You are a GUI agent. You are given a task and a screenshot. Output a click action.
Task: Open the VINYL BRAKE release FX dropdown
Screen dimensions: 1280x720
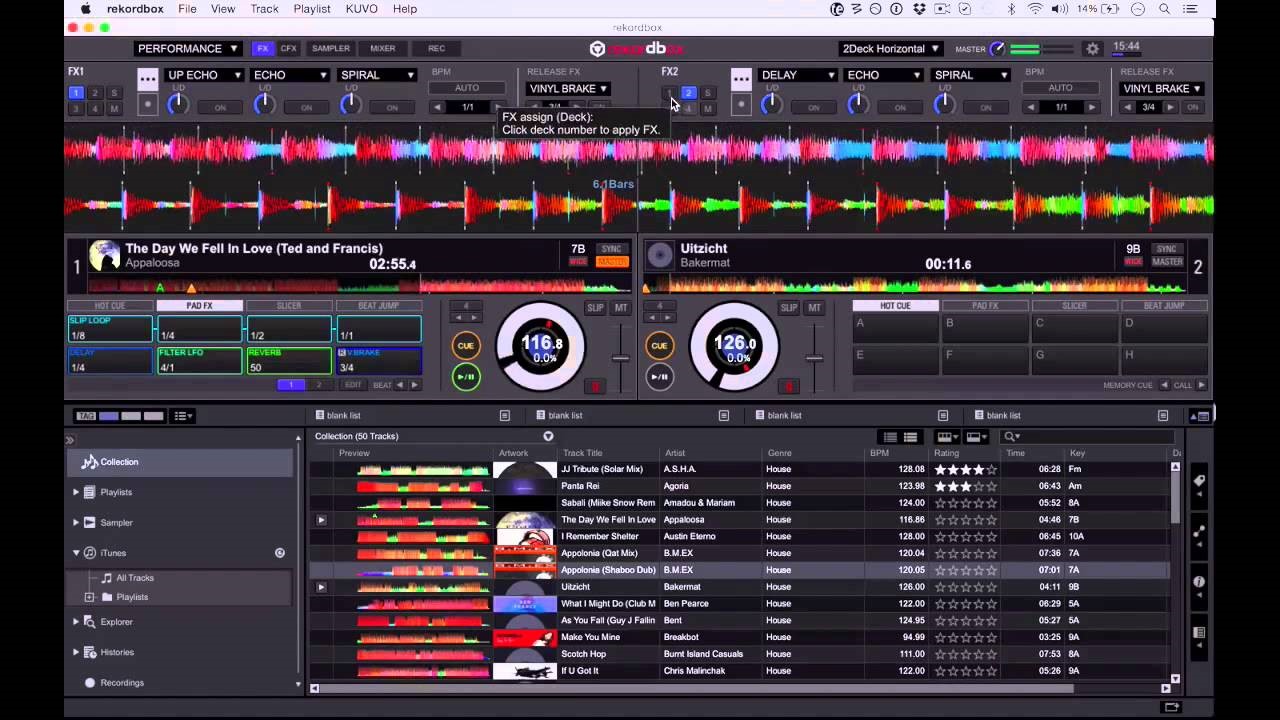click(x=568, y=89)
